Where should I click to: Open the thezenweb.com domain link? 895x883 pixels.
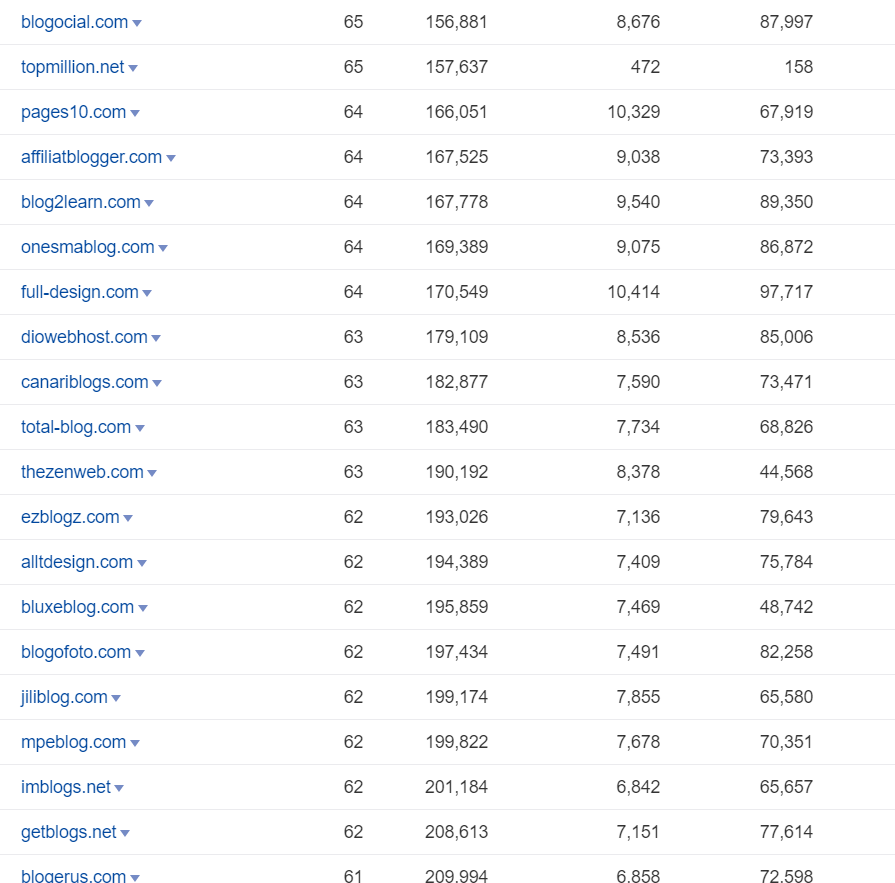coord(82,473)
